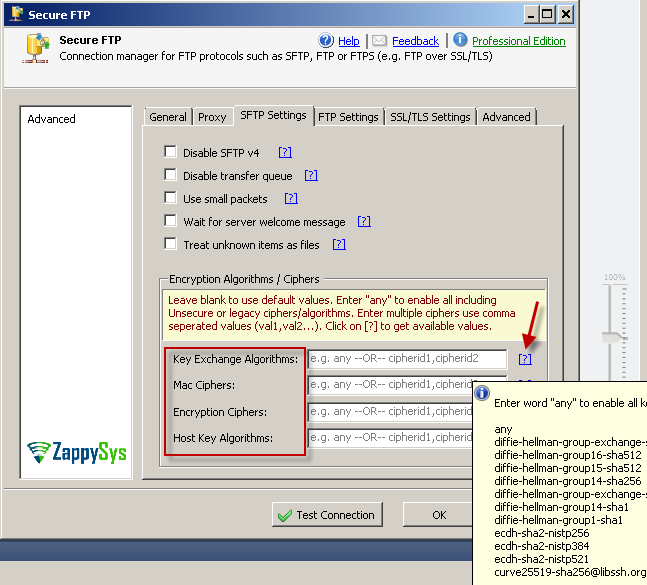Click the Mac Ciphers label
This screenshot has height=585, width=647.
[x=204, y=385]
